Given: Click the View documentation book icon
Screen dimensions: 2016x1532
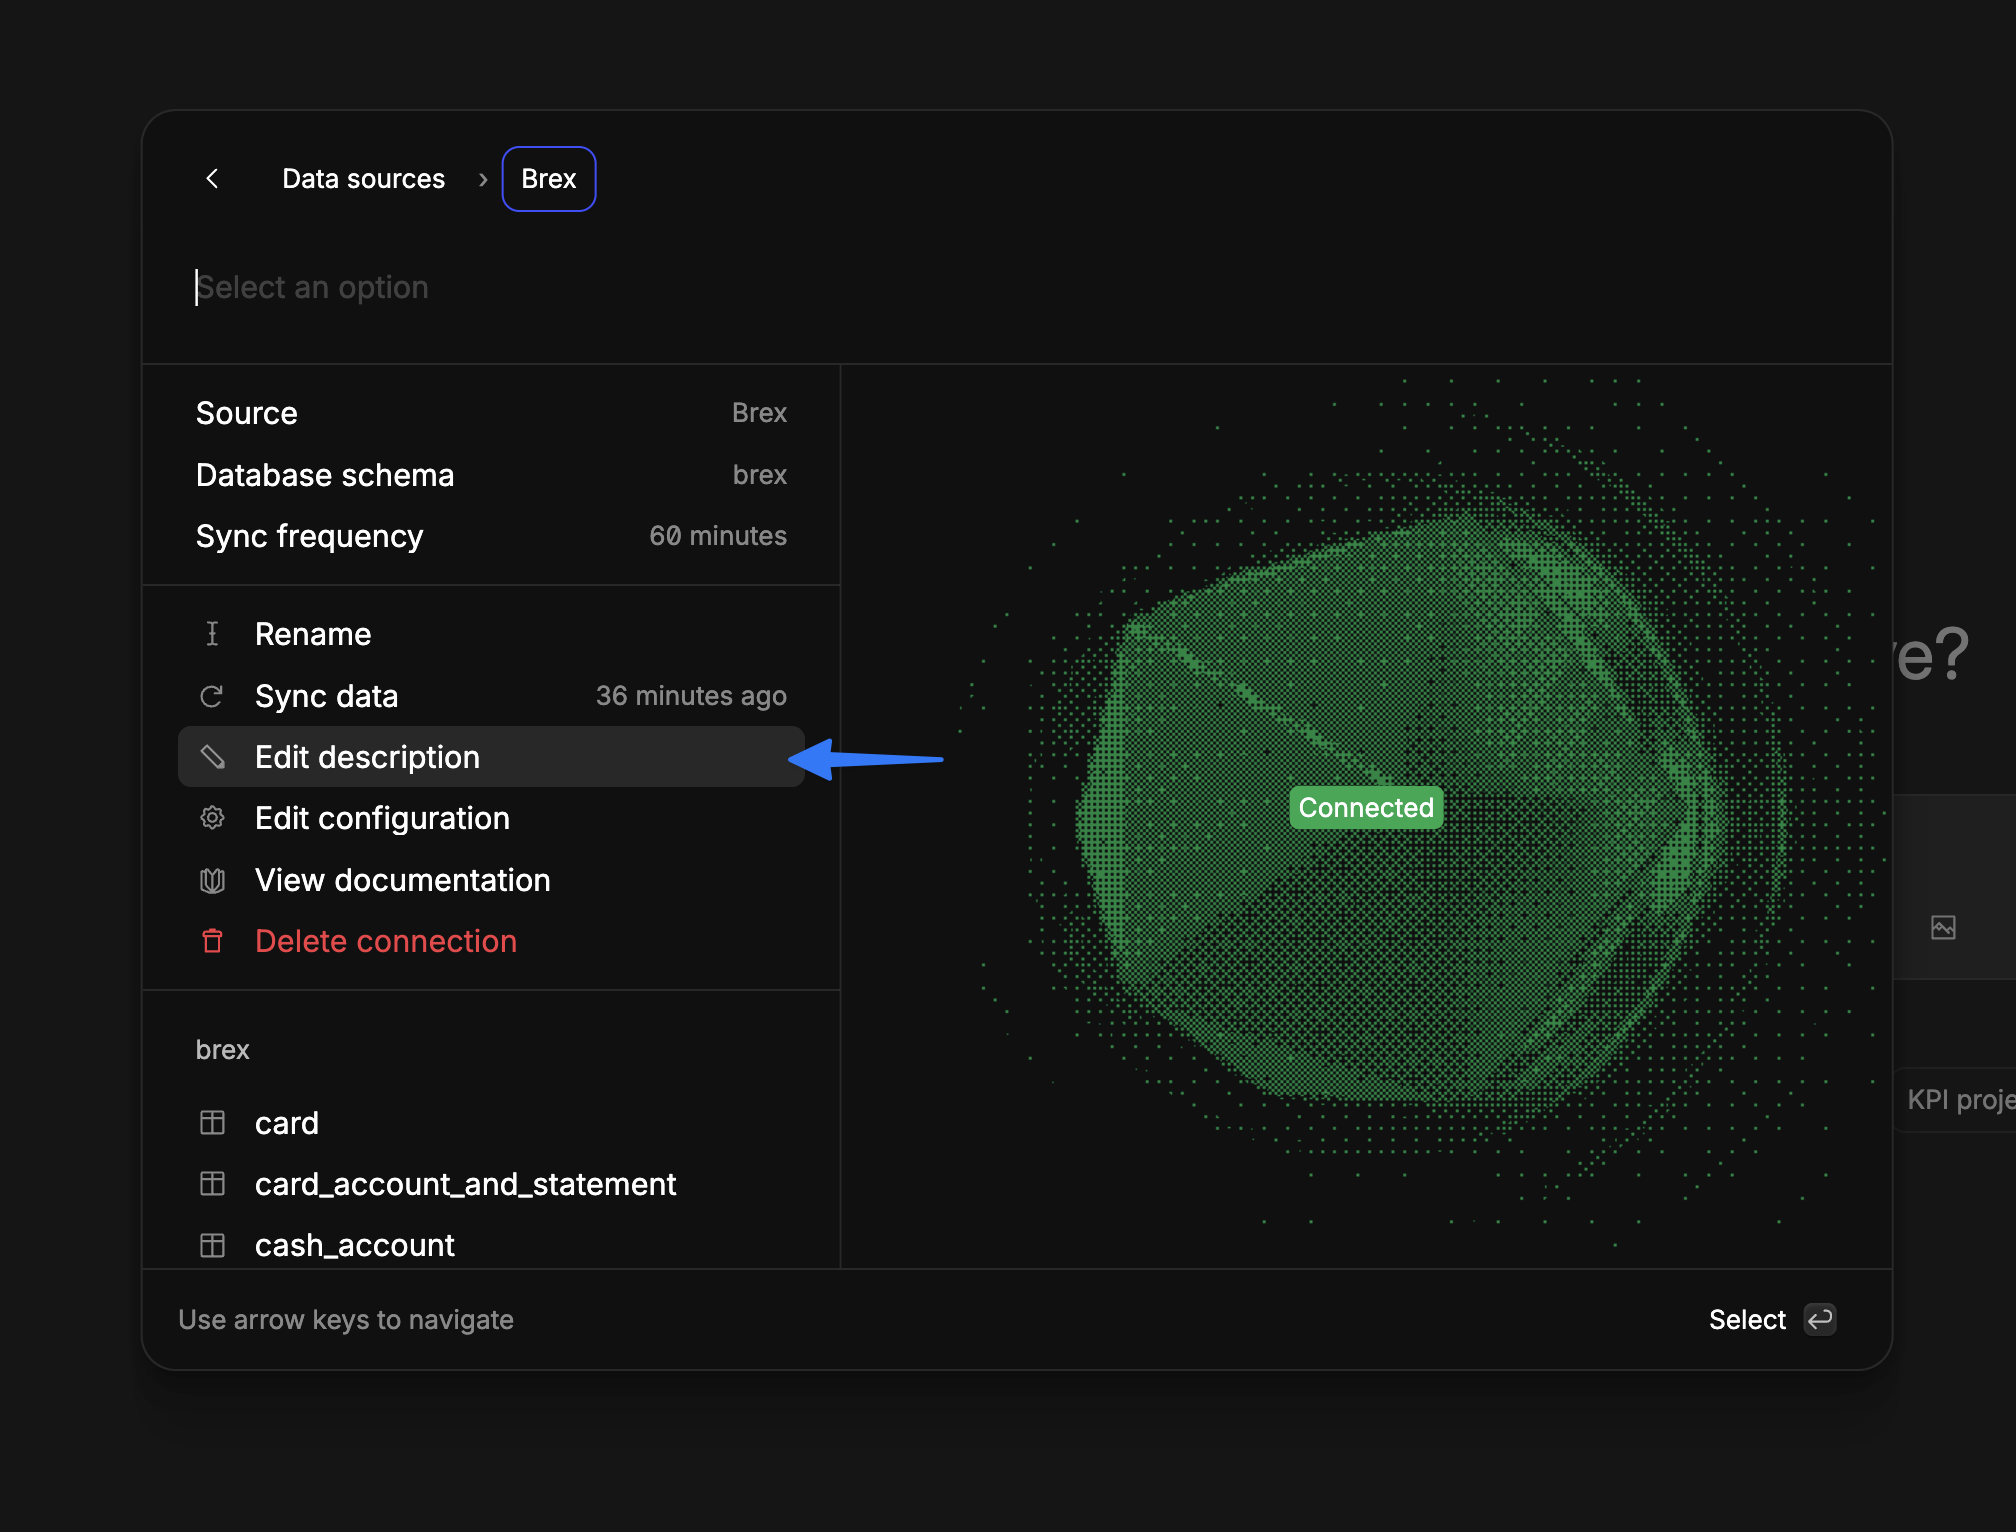Looking at the screenshot, I should [x=212, y=880].
